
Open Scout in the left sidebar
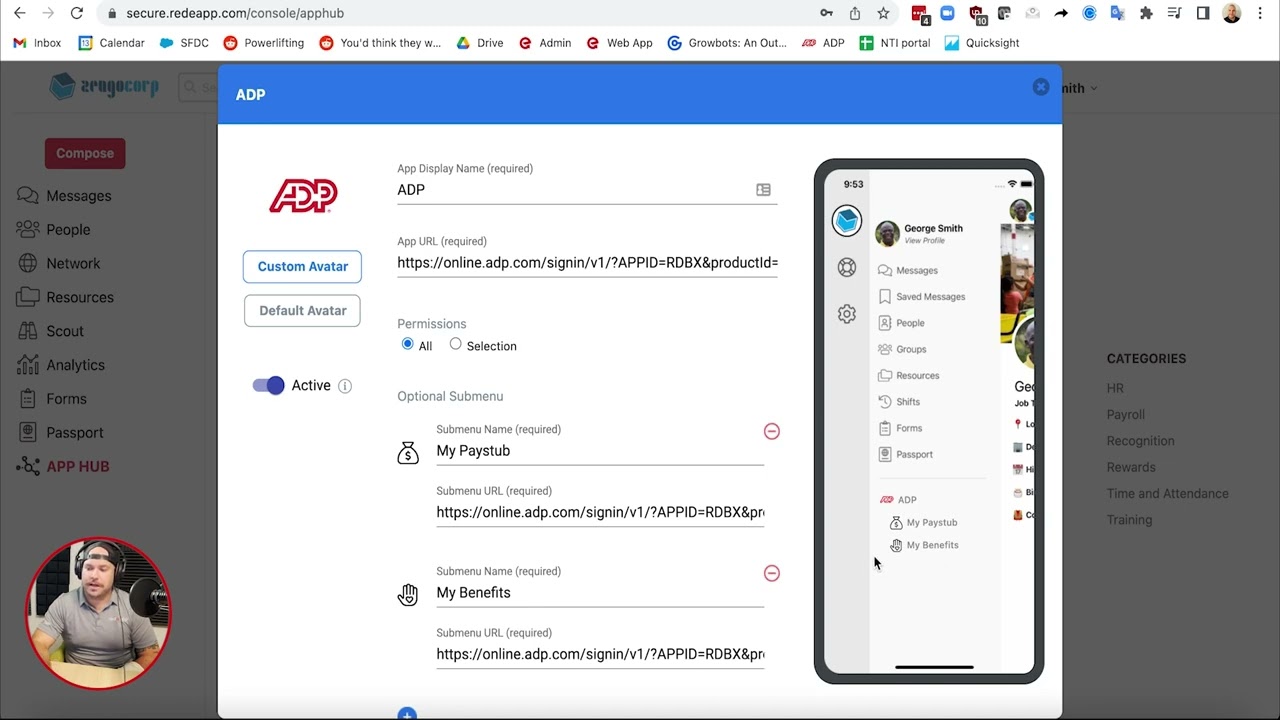point(50,331)
